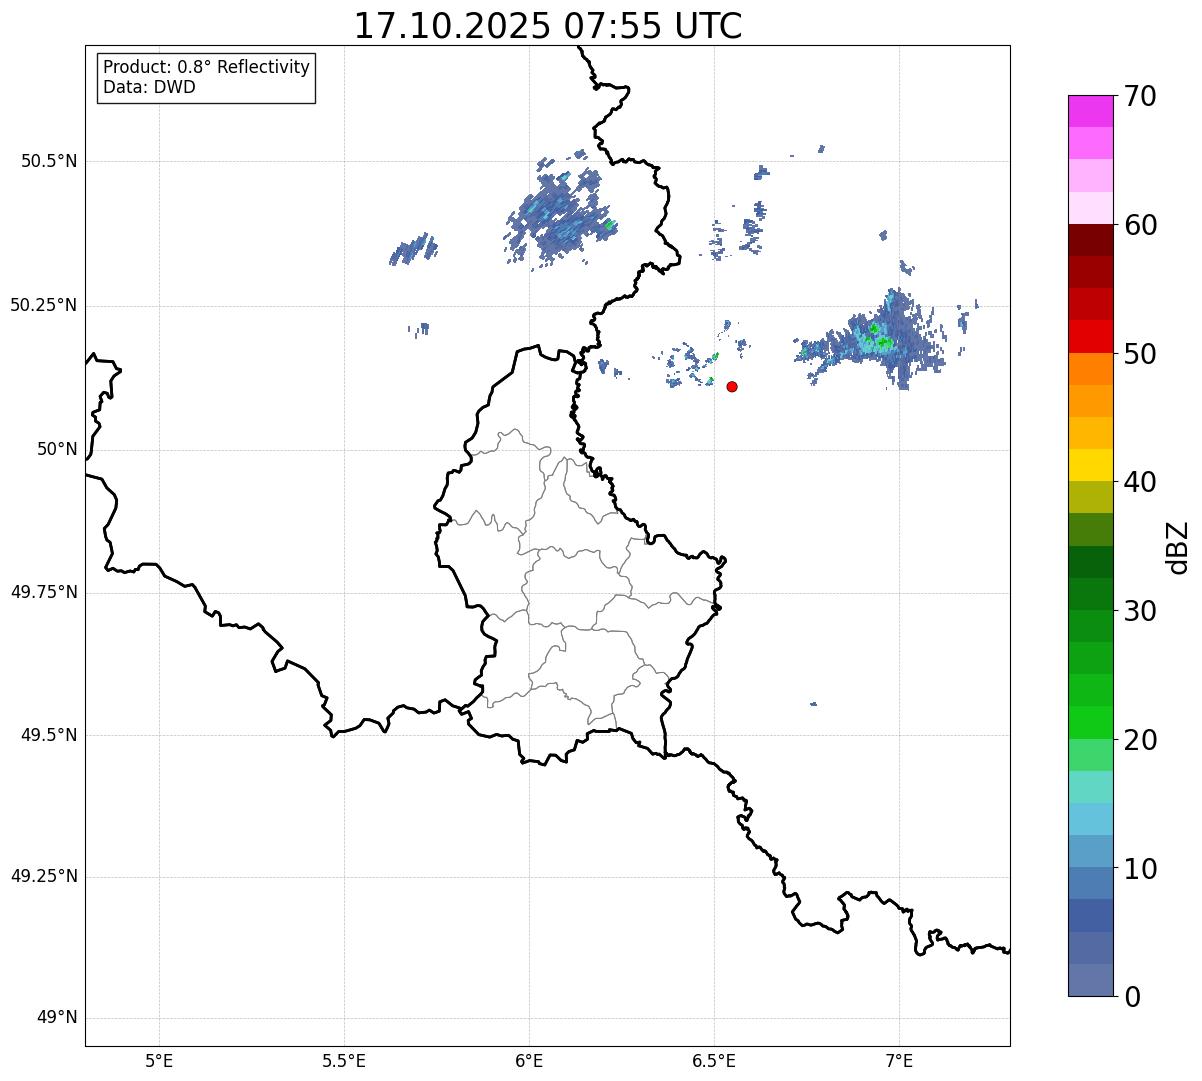Click the 50.25°N latitude label
Screen dimensions: 1202x1081
coord(43,305)
